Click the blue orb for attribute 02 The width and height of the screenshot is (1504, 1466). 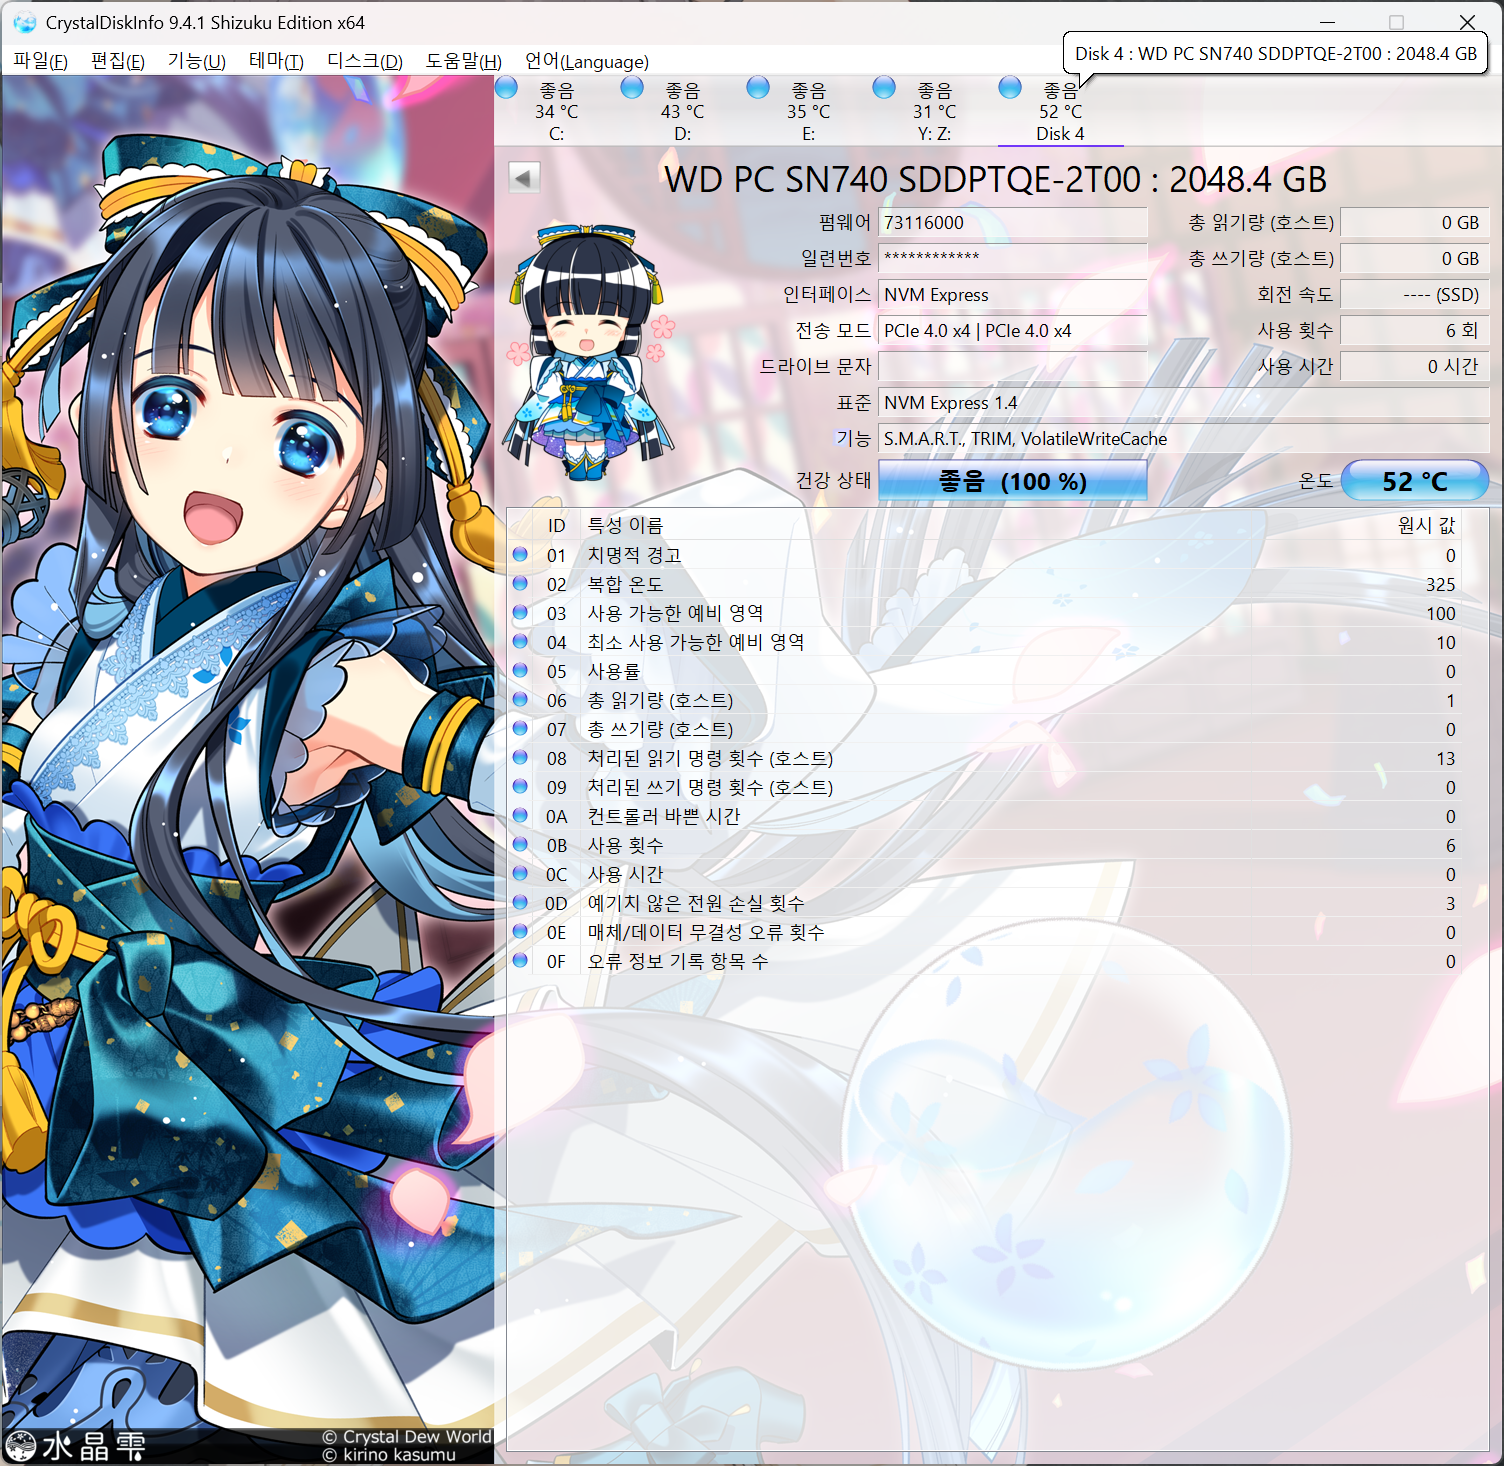pyautogui.click(x=520, y=583)
